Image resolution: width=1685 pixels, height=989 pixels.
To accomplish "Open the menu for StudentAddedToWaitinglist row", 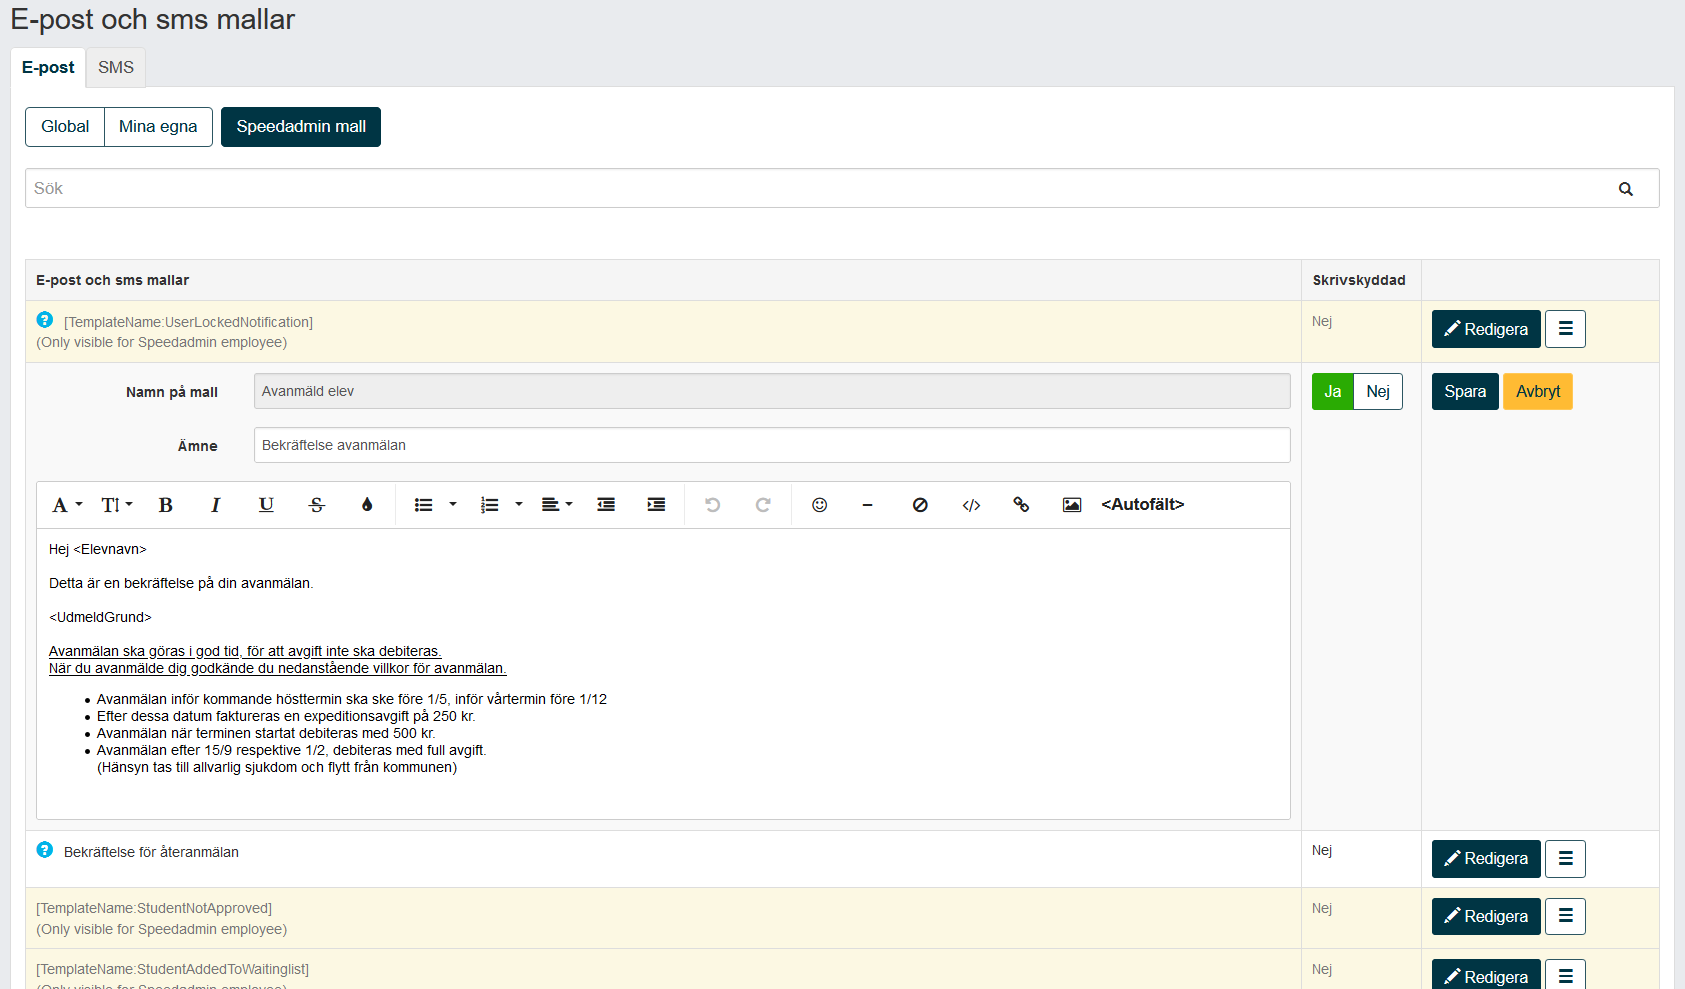I will (x=1565, y=977).
